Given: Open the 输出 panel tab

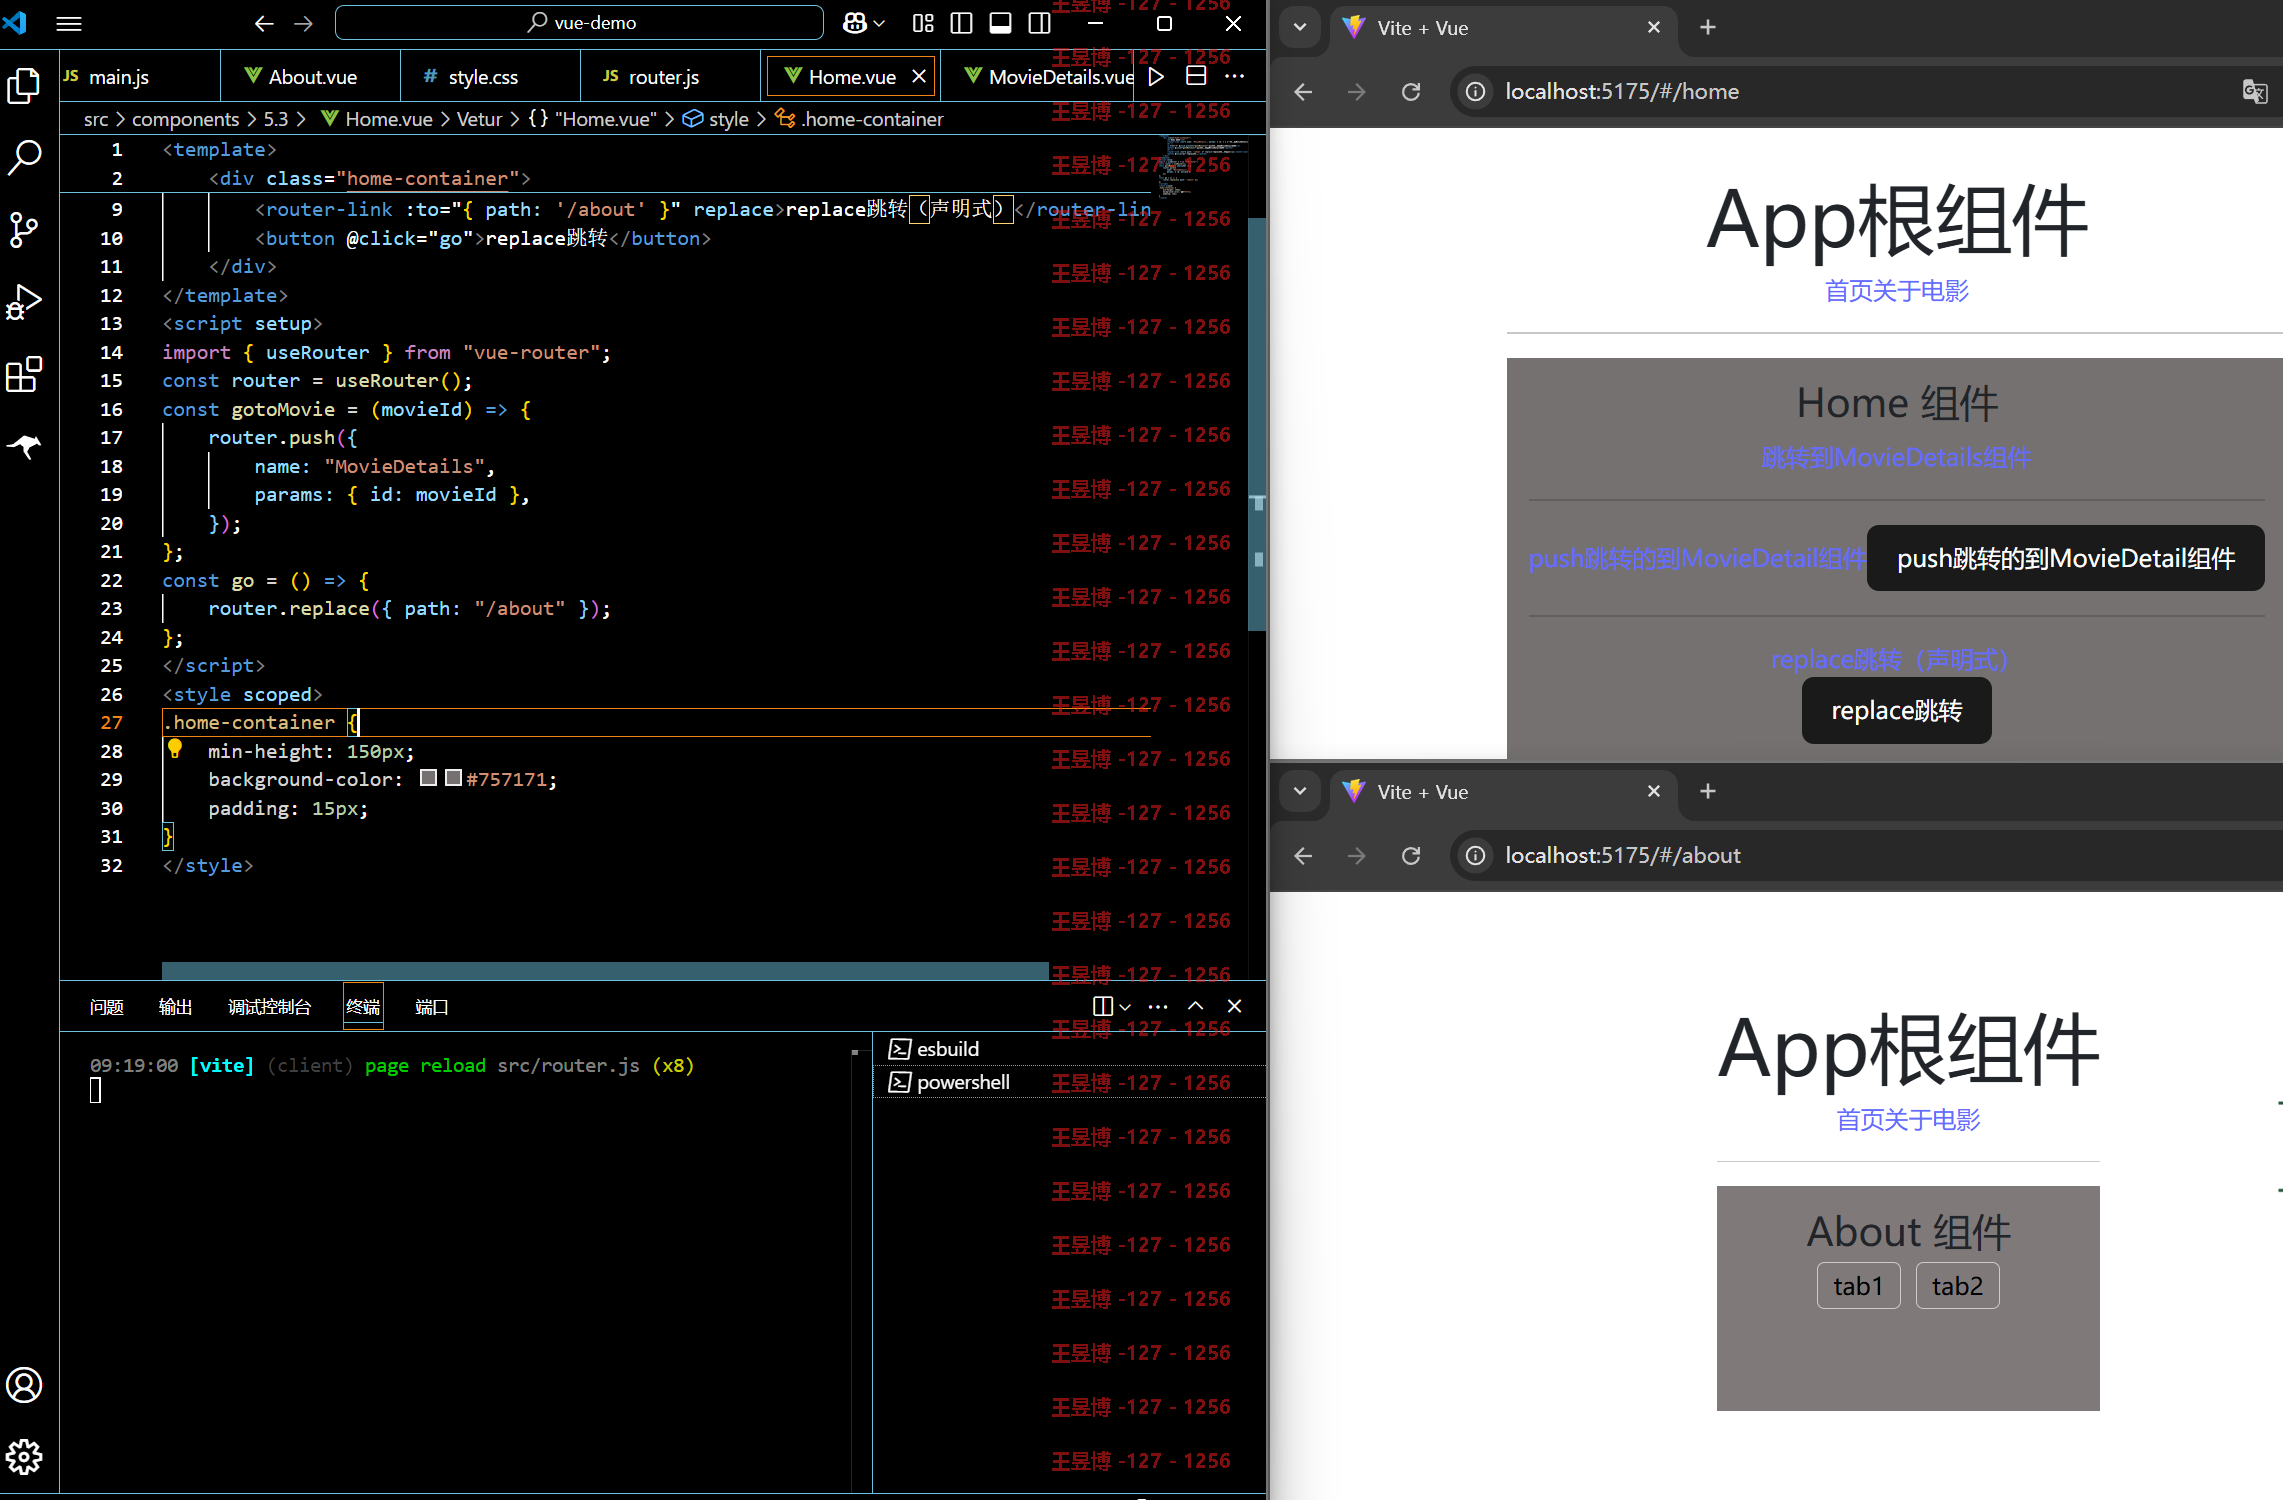Looking at the screenshot, I should 175,1006.
